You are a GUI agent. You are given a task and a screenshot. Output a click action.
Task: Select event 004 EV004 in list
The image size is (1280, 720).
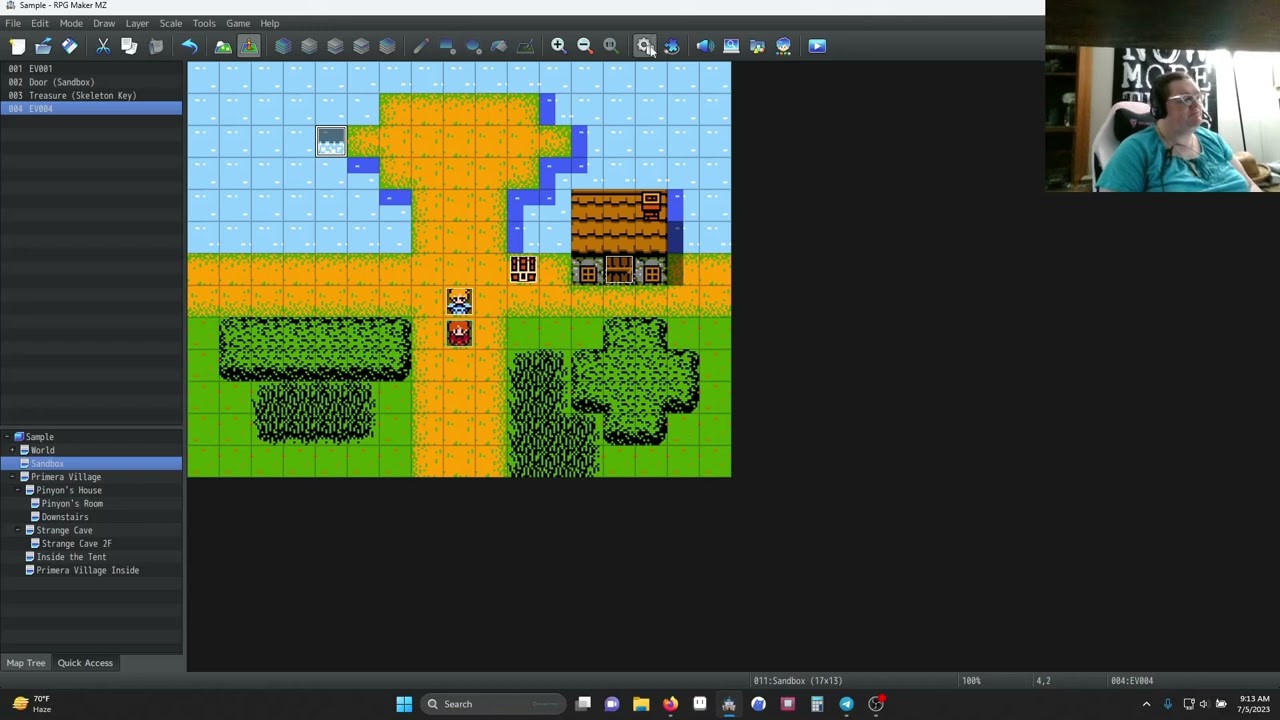91,108
